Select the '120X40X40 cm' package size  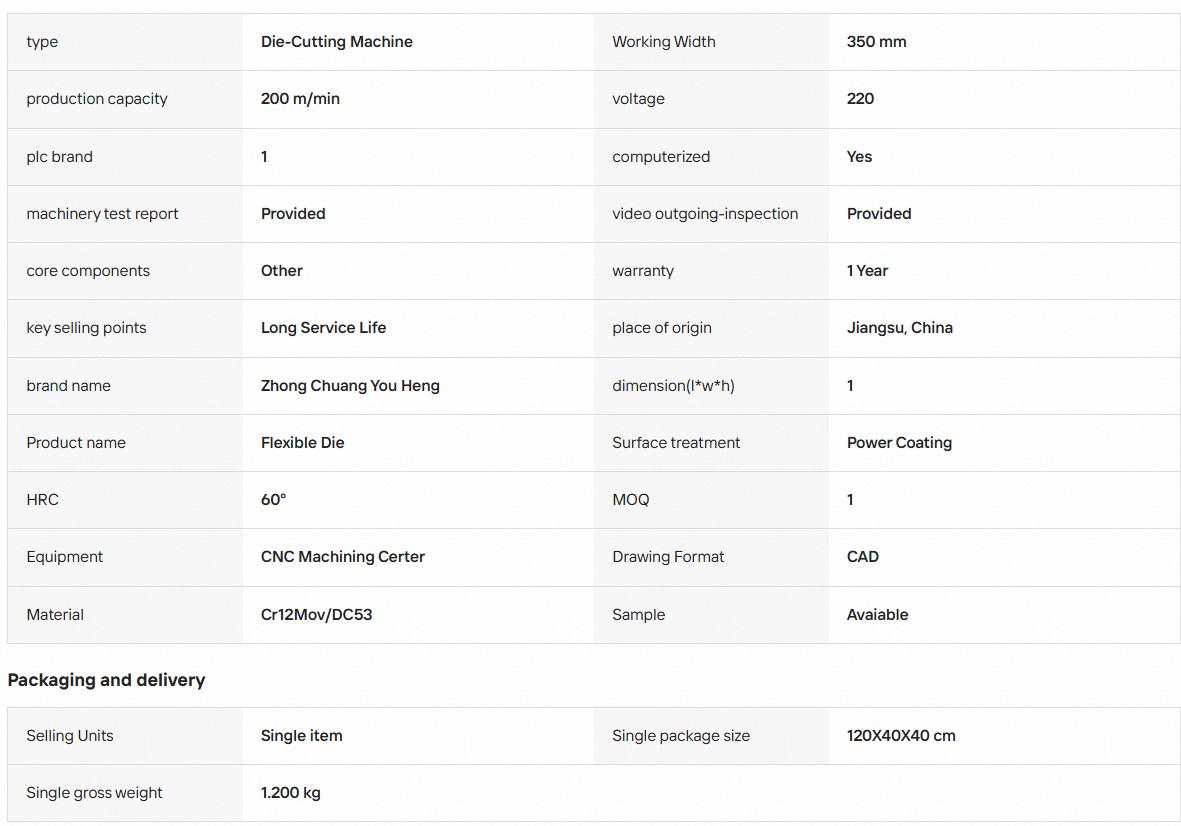click(901, 736)
